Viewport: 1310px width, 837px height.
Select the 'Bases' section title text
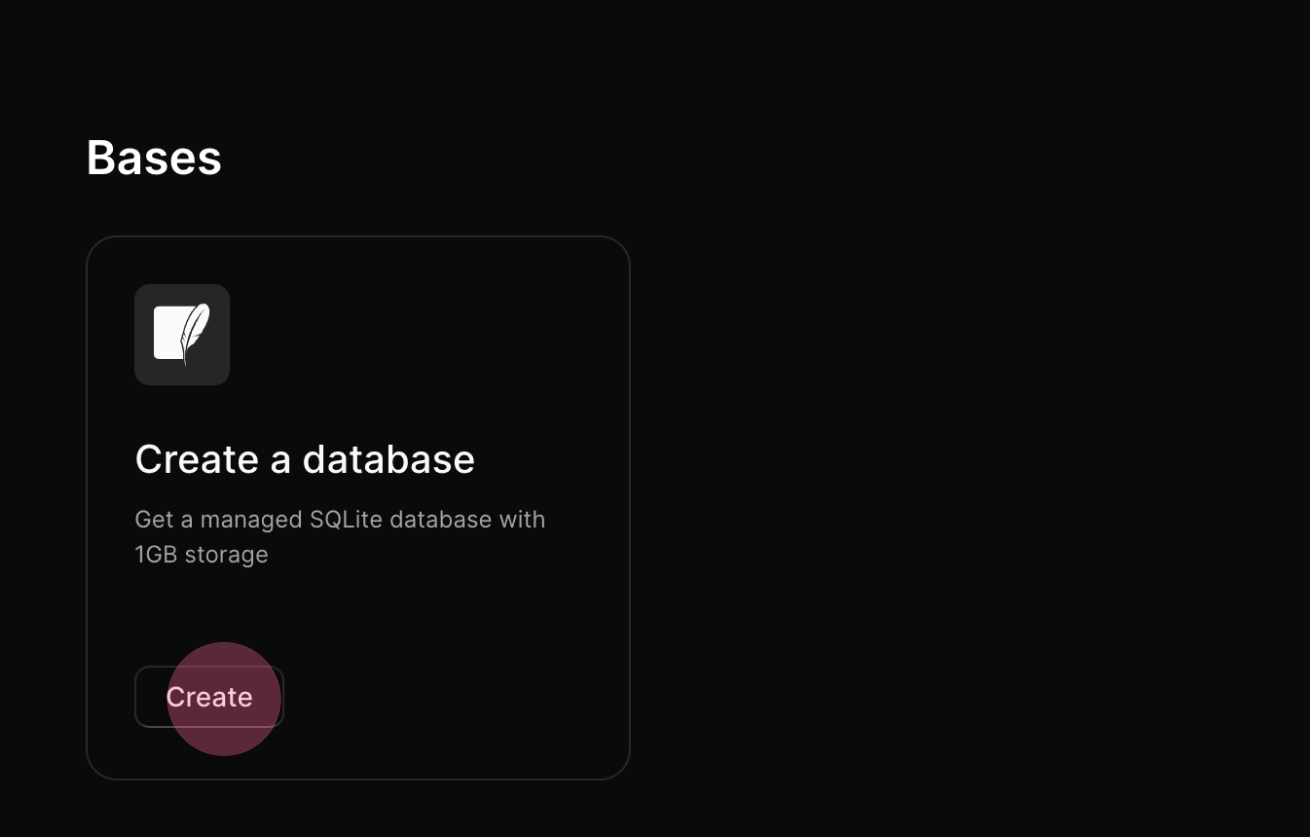(x=154, y=158)
